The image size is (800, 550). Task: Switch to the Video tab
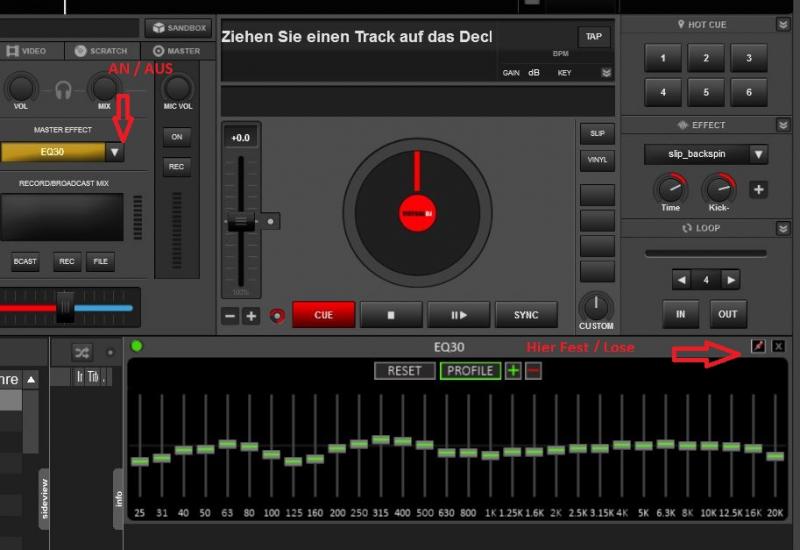pyautogui.click(x=27, y=51)
